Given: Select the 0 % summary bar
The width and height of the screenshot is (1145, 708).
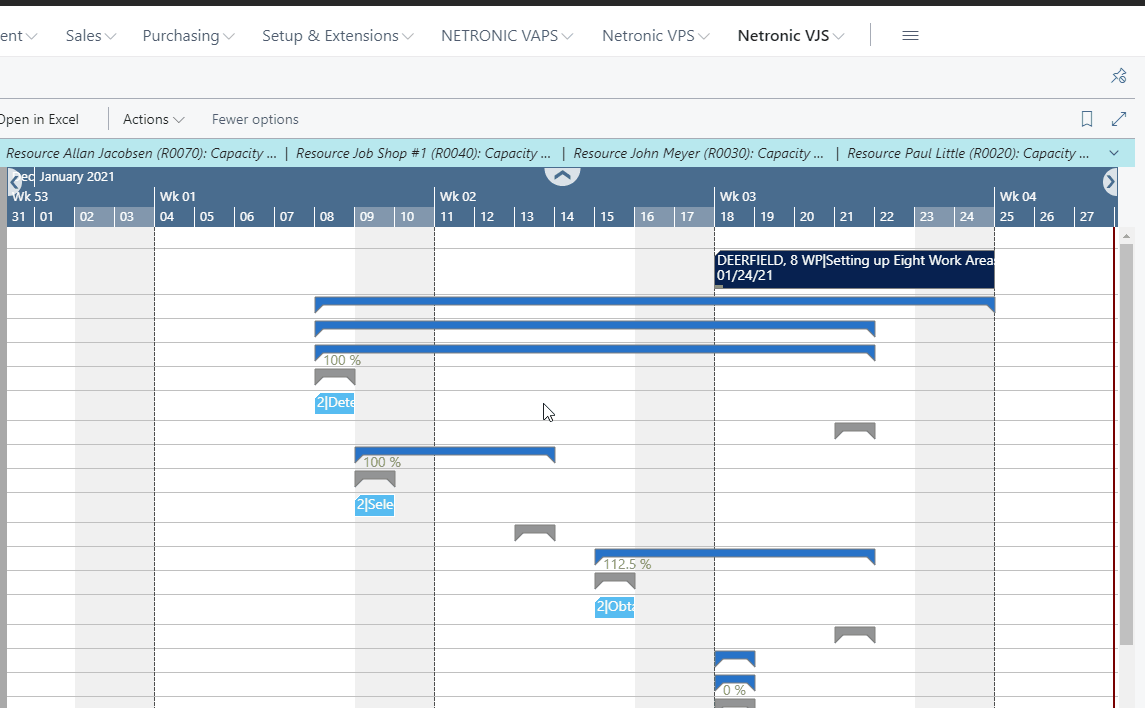Looking at the screenshot, I should coord(735,684).
